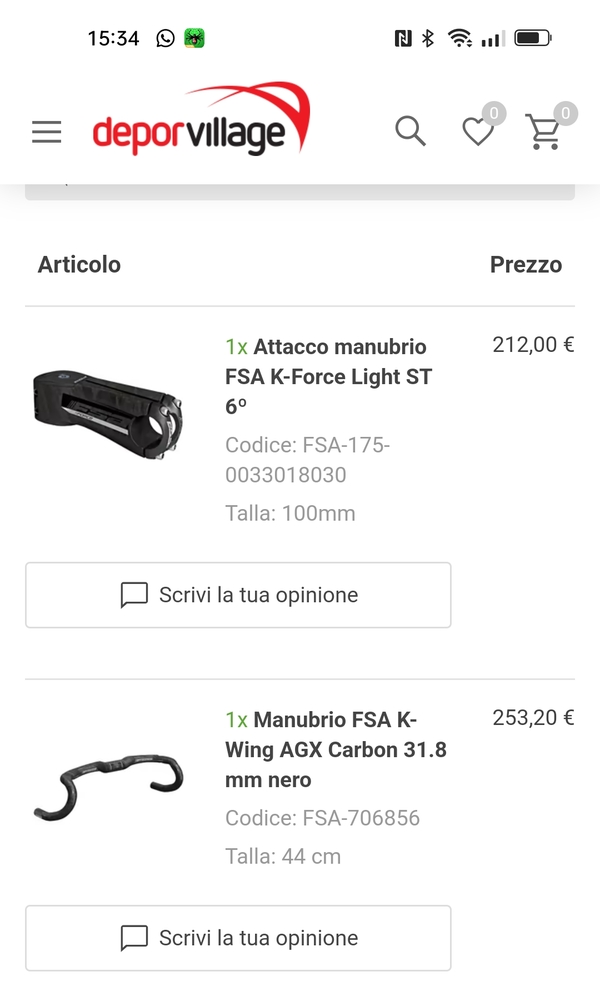Open the shopping cart icon

coord(543,132)
